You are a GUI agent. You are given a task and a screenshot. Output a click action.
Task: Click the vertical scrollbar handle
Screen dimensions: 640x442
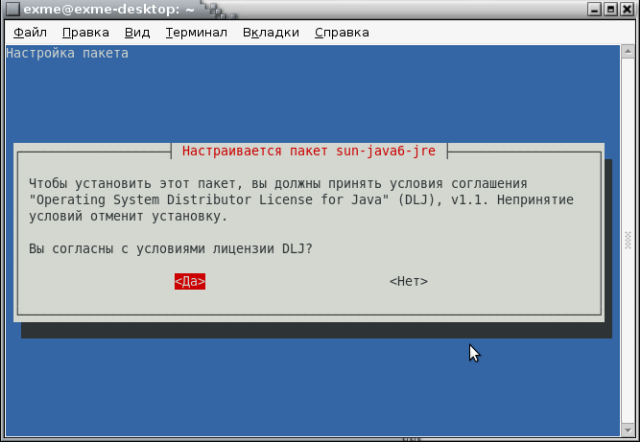coord(628,241)
